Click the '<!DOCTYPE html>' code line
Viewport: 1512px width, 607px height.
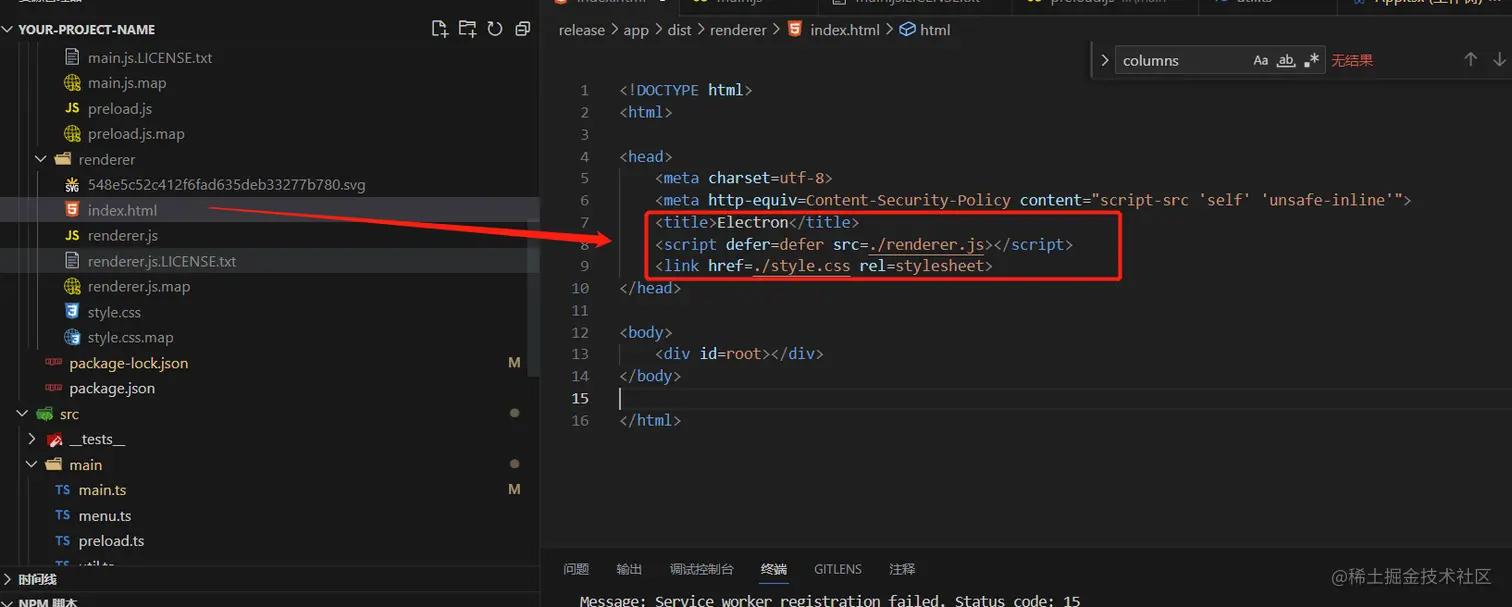[685, 90]
